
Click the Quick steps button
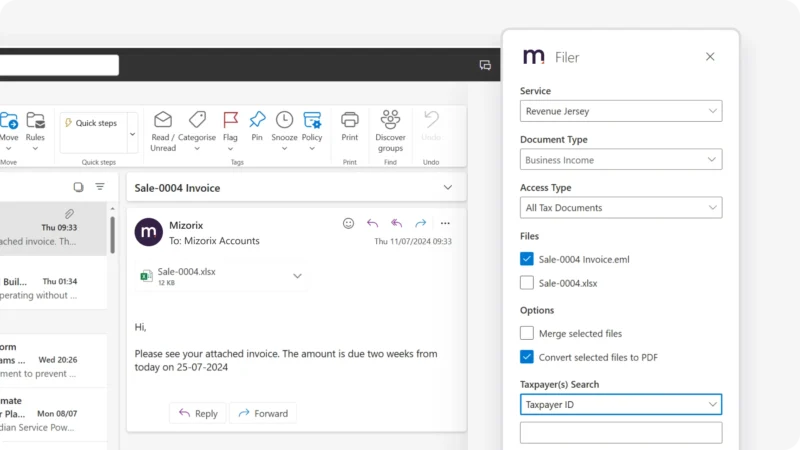(x=91, y=123)
